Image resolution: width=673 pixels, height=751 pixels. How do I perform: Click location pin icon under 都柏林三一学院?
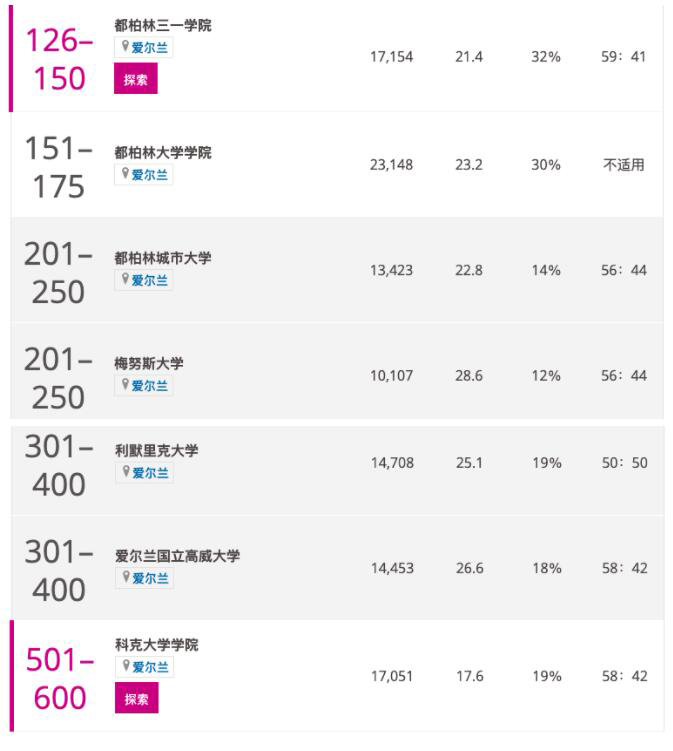pyautogui.click(x=125, y=48)
